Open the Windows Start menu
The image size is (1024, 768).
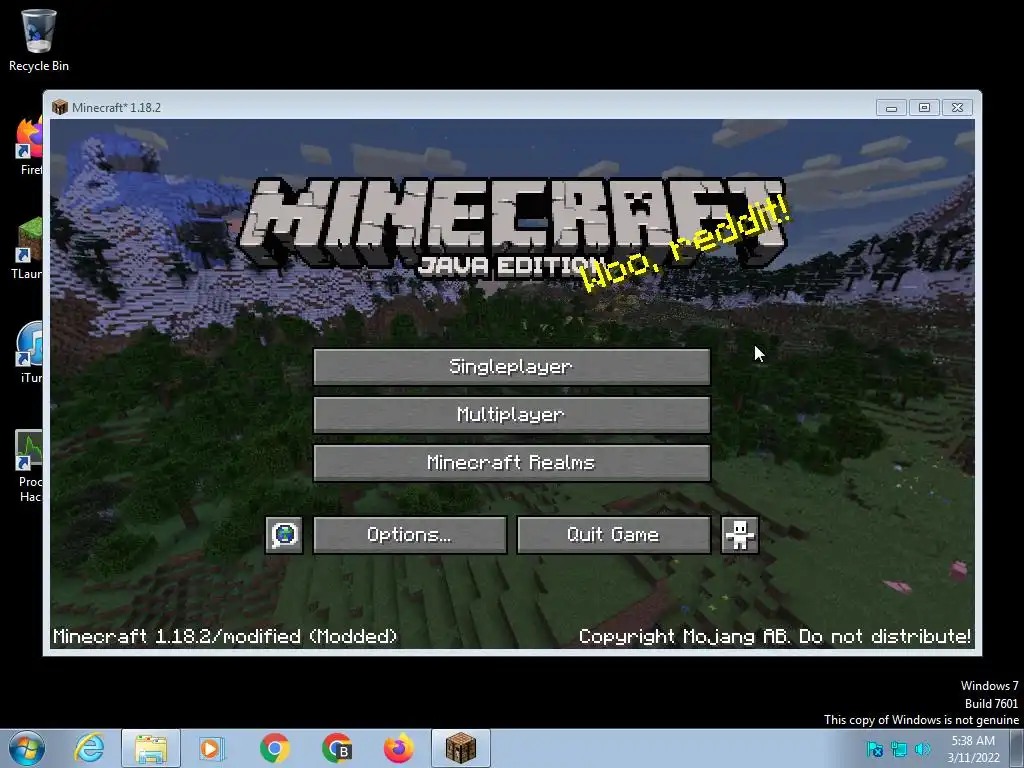pos(27,748)
